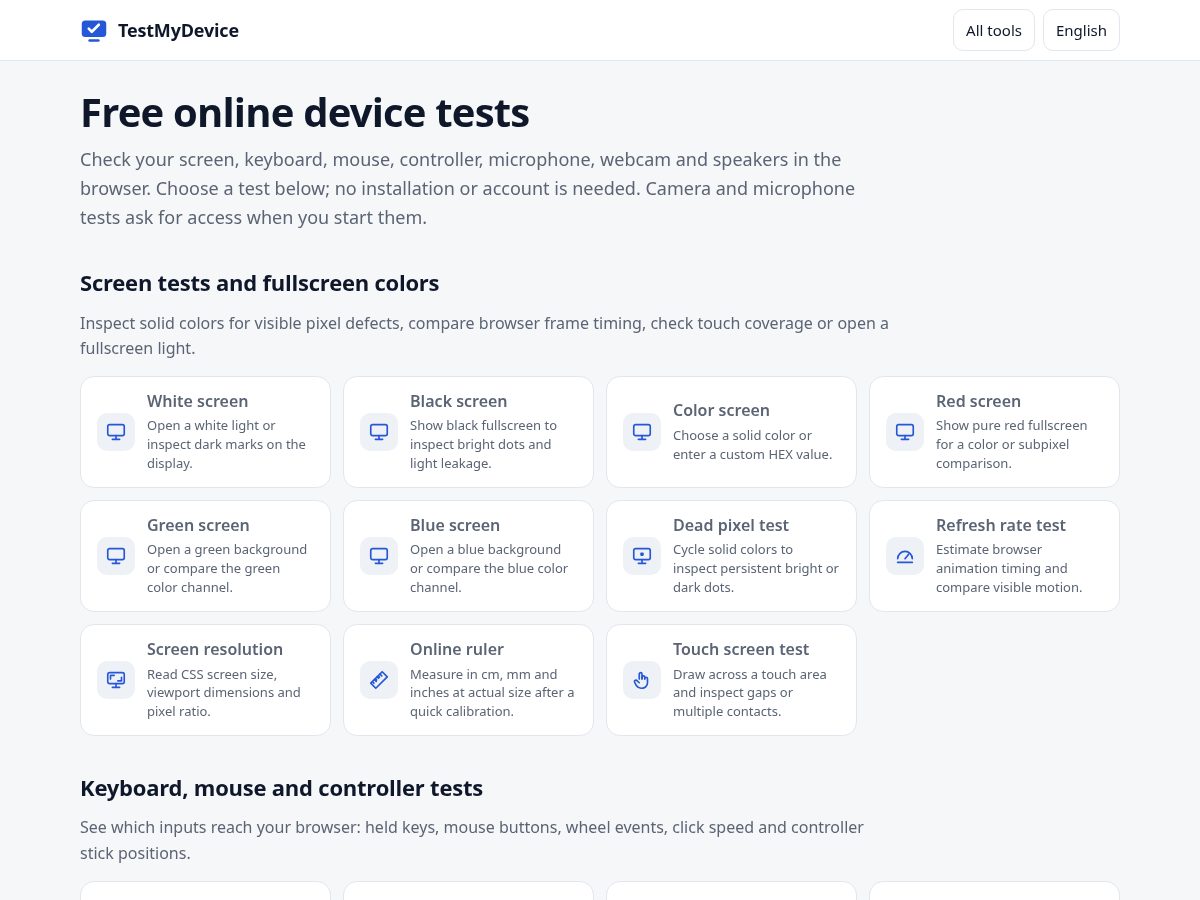
Task: Open the Color screen title link
Action: click(721, 410)
